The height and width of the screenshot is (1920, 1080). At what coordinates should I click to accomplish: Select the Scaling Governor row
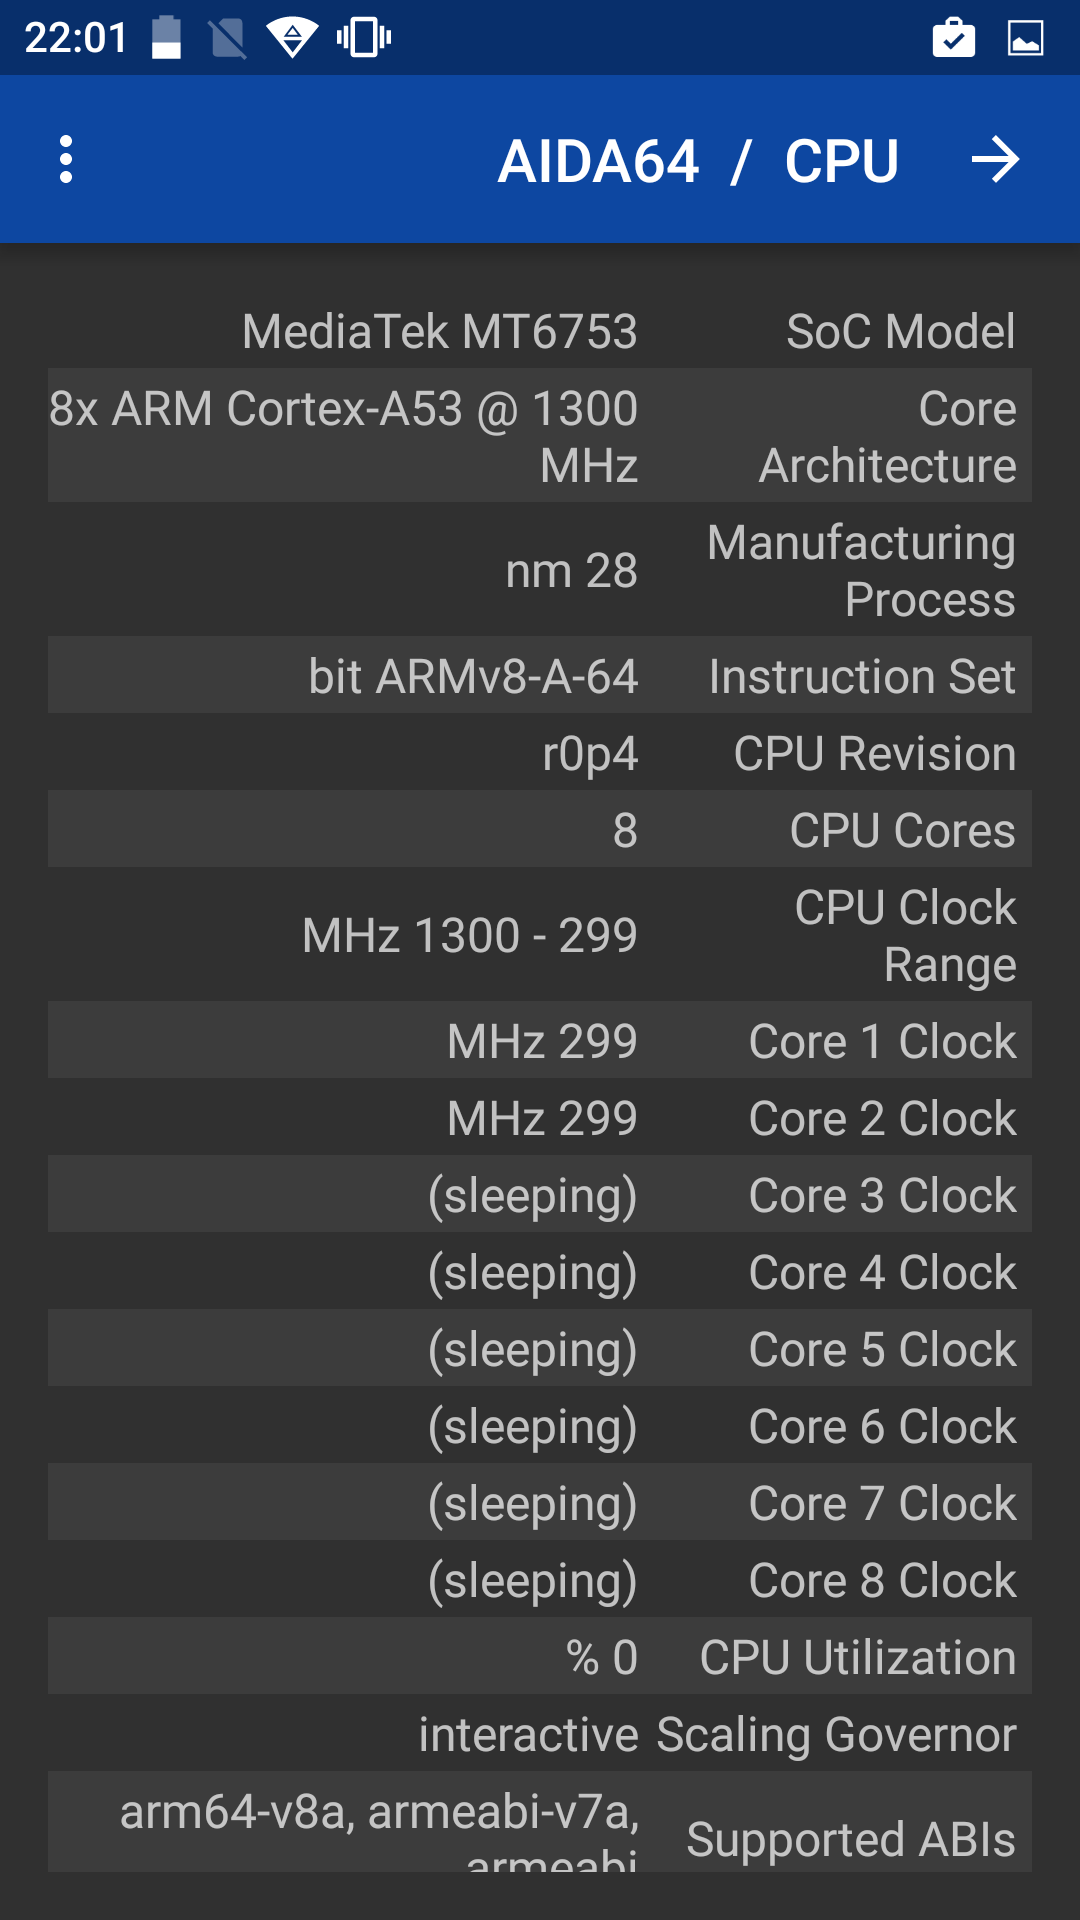click(540, 1734)
